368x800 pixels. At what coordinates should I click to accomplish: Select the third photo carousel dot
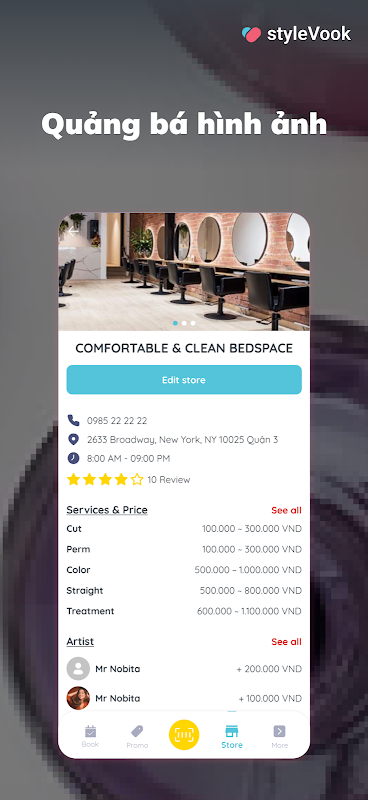(x=193, y=323)
